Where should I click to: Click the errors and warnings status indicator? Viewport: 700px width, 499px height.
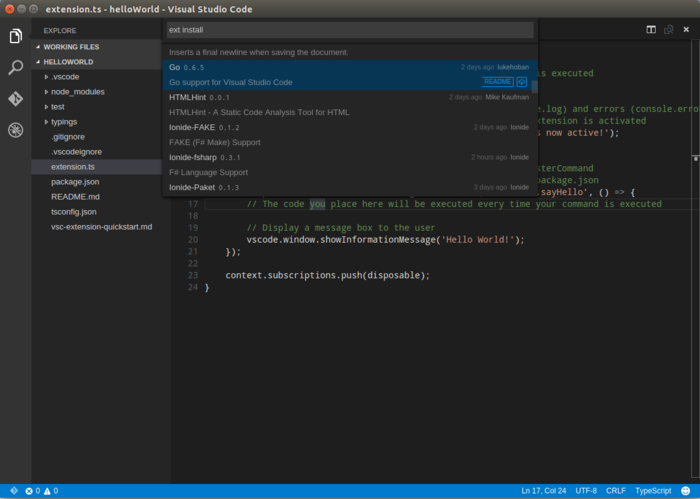(41, 491)
